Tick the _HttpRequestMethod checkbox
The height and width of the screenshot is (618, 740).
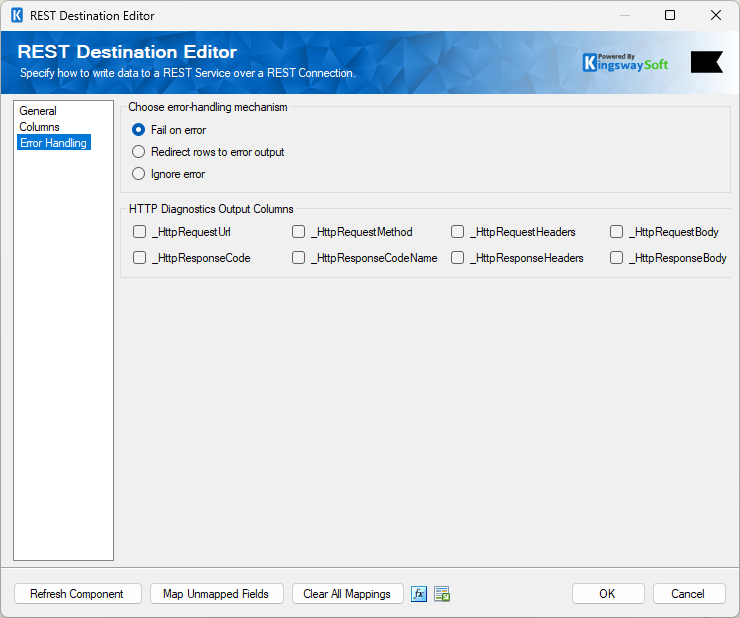tap(299, 232)
